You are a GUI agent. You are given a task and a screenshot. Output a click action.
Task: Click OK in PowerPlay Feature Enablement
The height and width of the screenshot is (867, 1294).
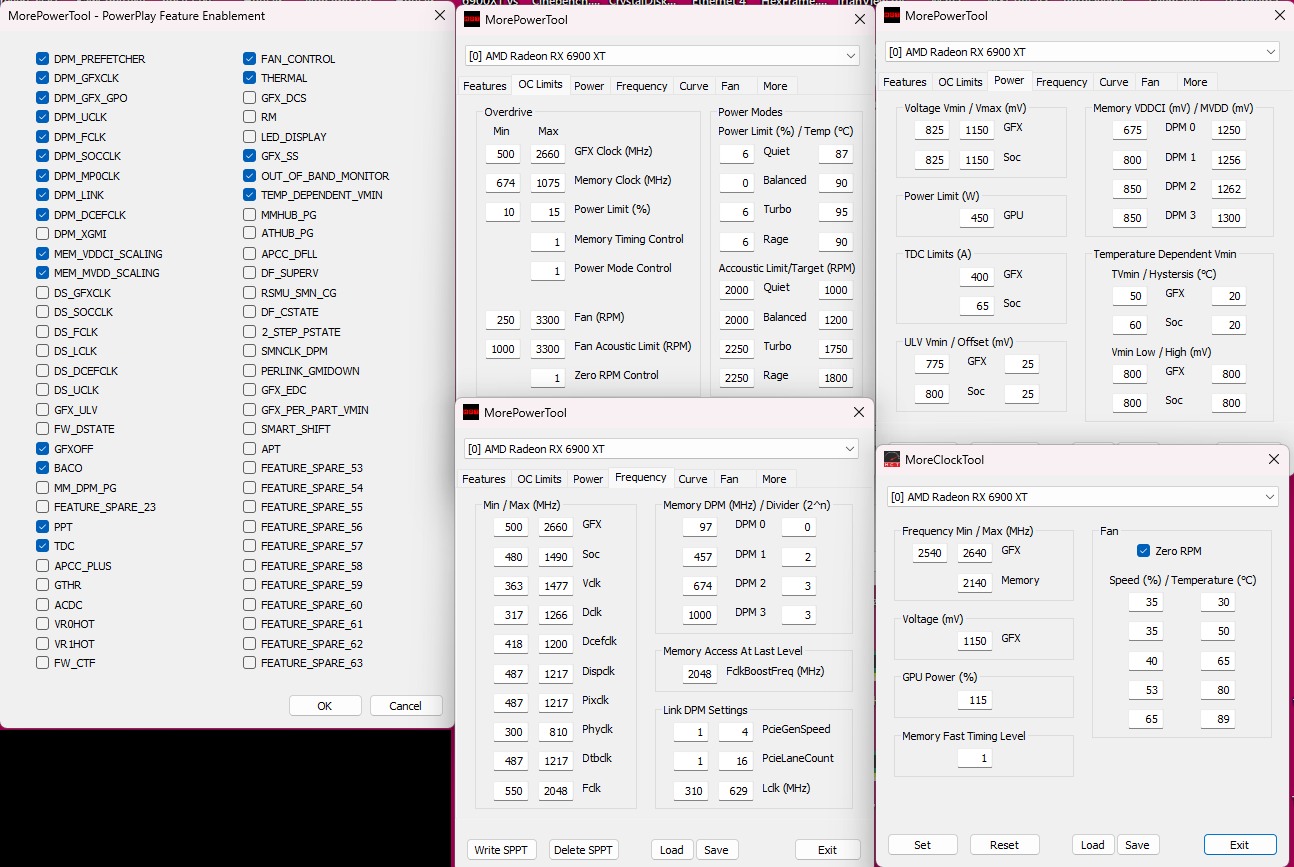[325, 706]
